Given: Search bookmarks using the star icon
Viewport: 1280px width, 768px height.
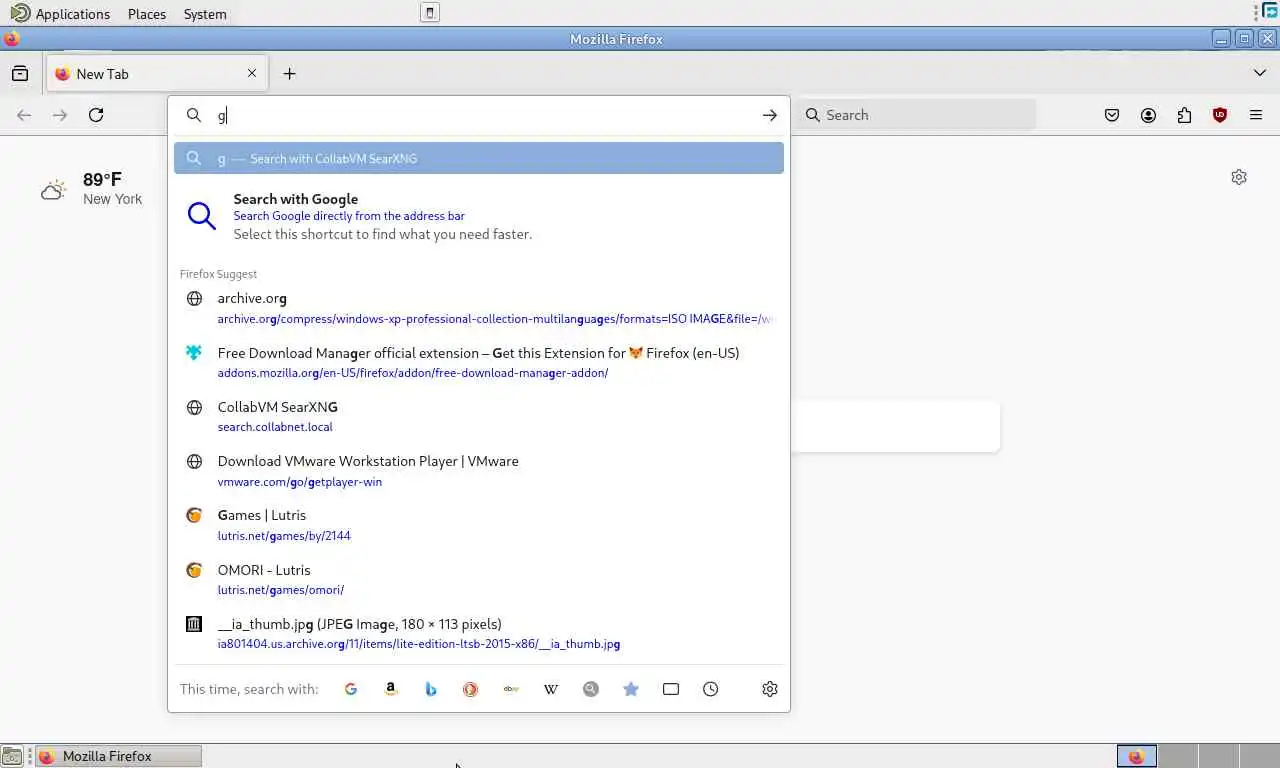Looking at the screenshot, I should (631, 689).
